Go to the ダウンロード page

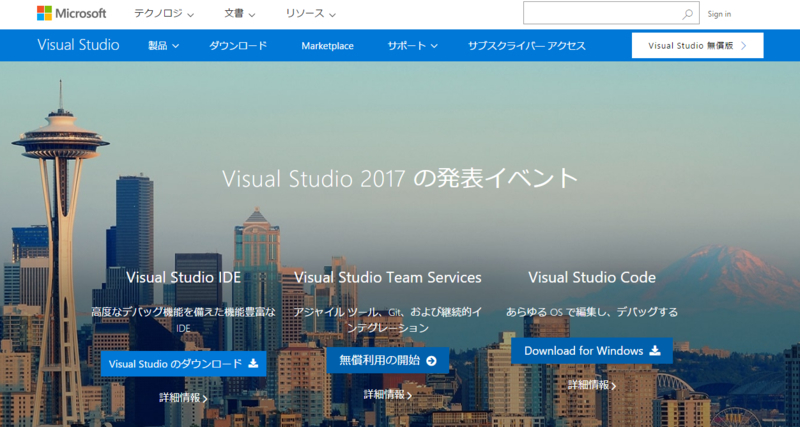(238, 46)
